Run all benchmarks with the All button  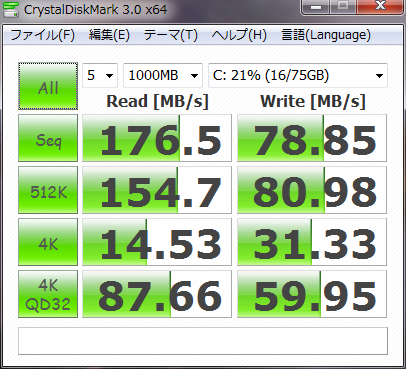[x=48, y=86]
